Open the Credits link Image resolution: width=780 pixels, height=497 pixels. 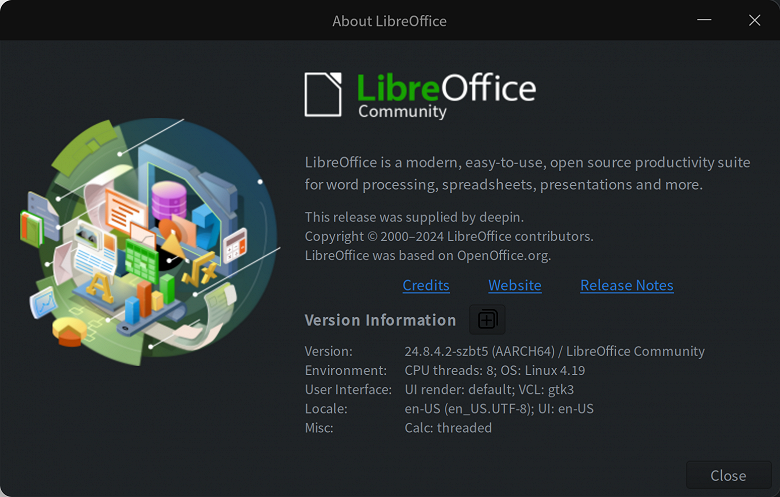tap(426, 285)
